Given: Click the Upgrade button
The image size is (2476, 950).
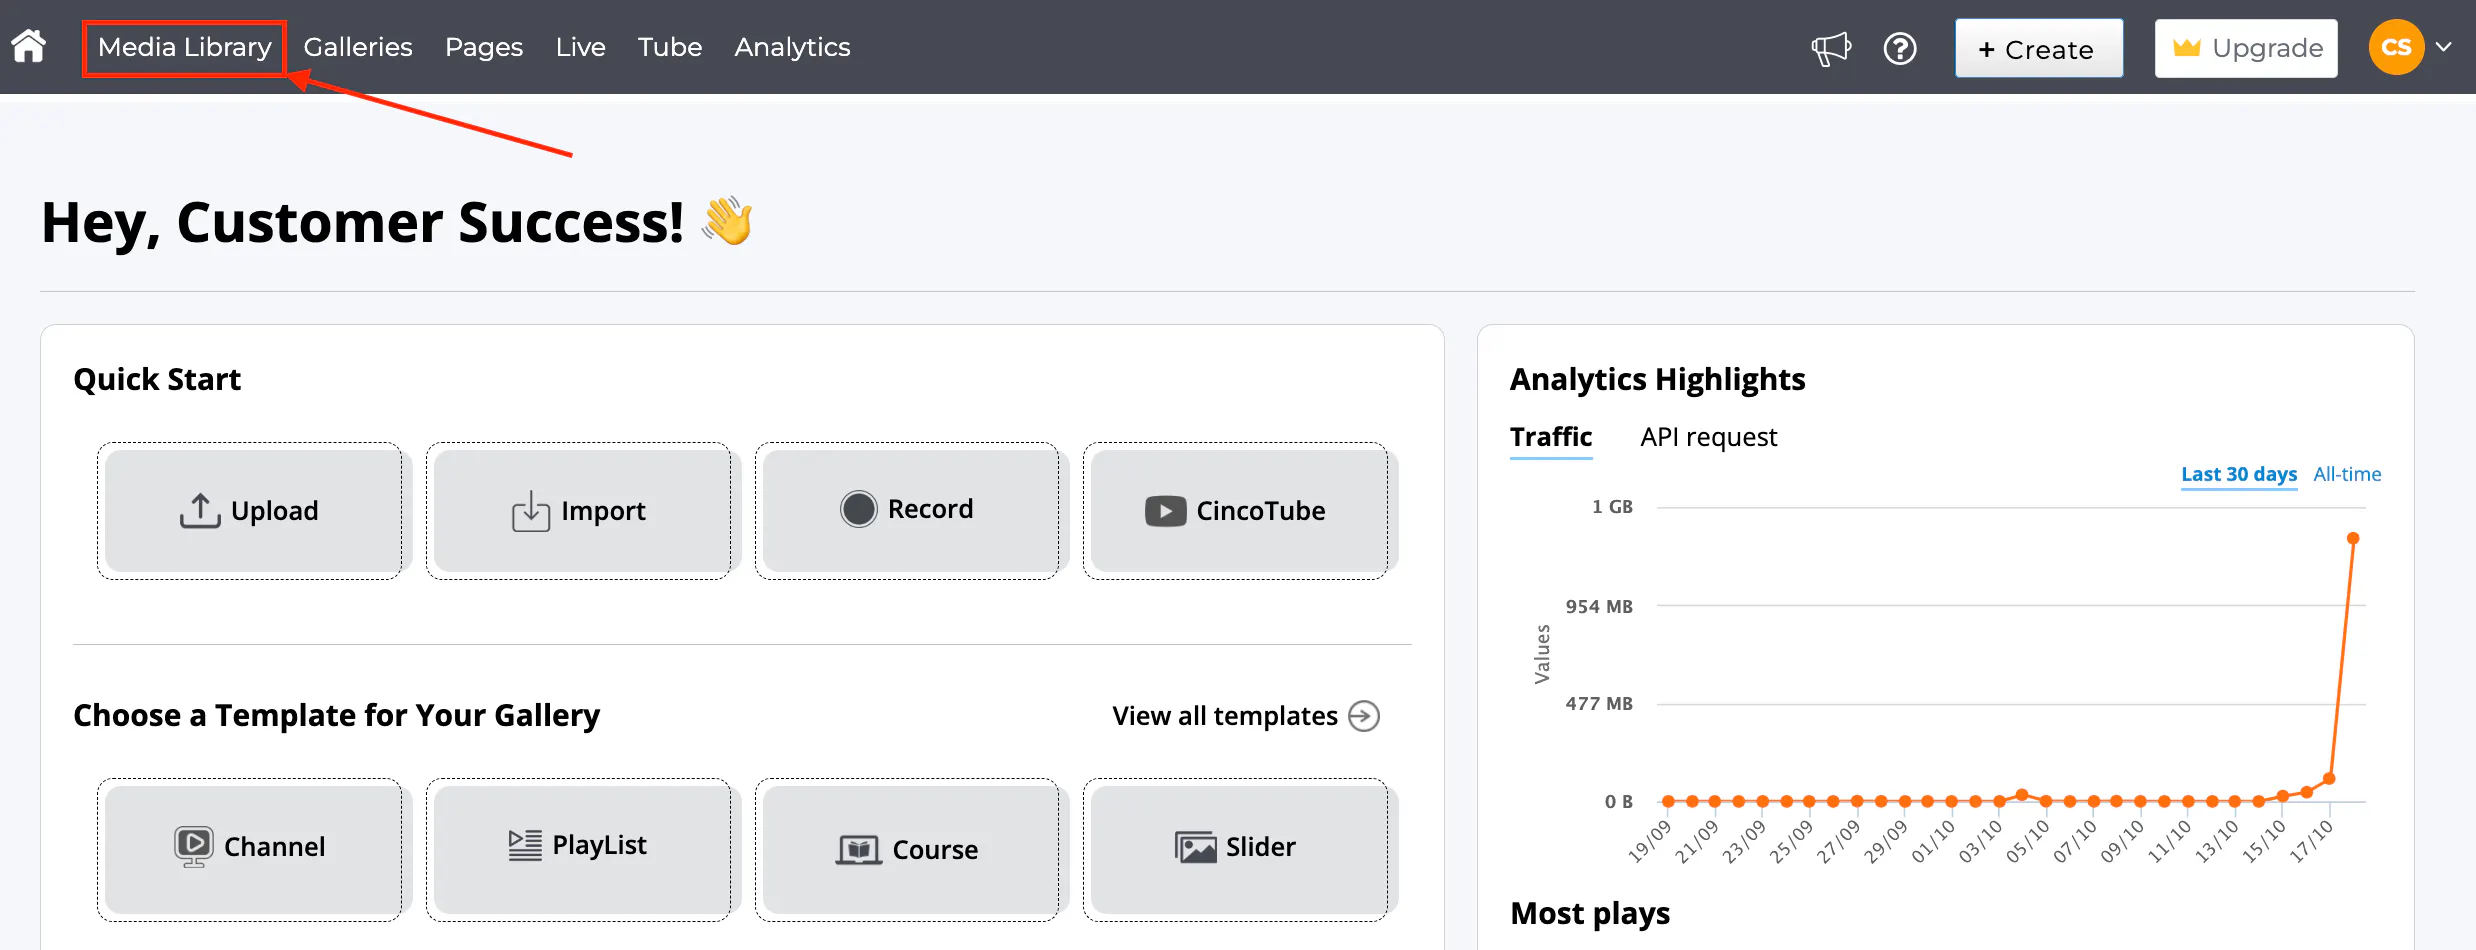Looking at the screenshot, I should (2246, 48).
